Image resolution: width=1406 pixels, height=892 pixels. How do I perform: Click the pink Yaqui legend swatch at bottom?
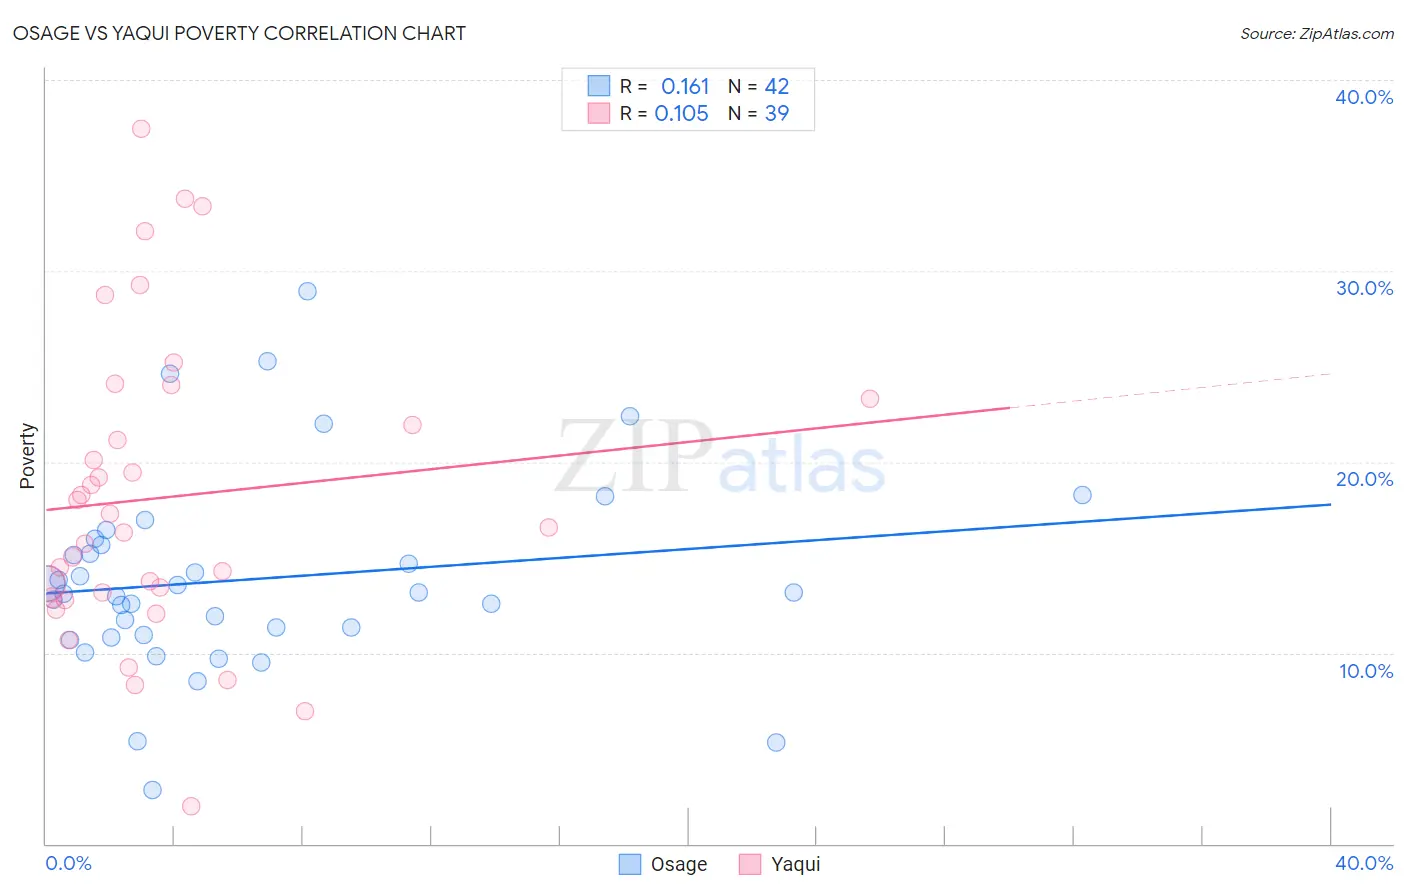(x=750, y=864)
